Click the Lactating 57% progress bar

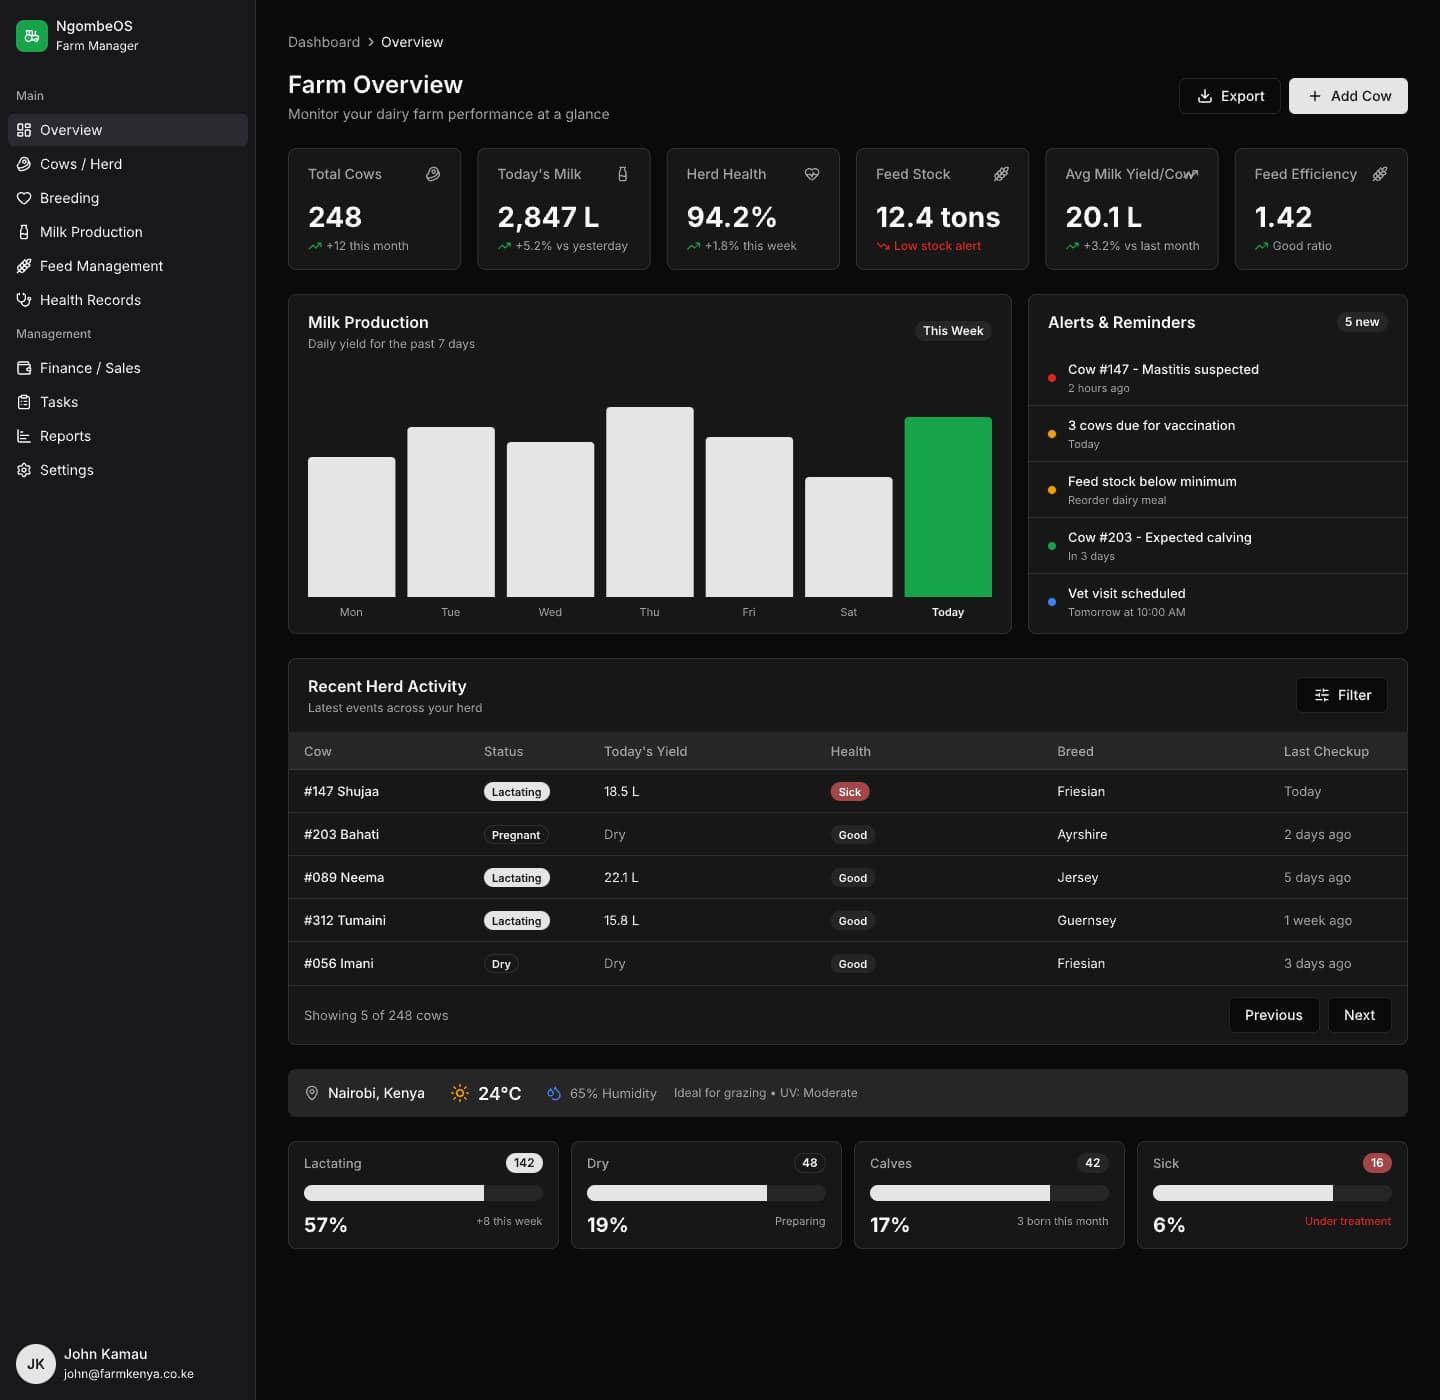coord(422,1193)
